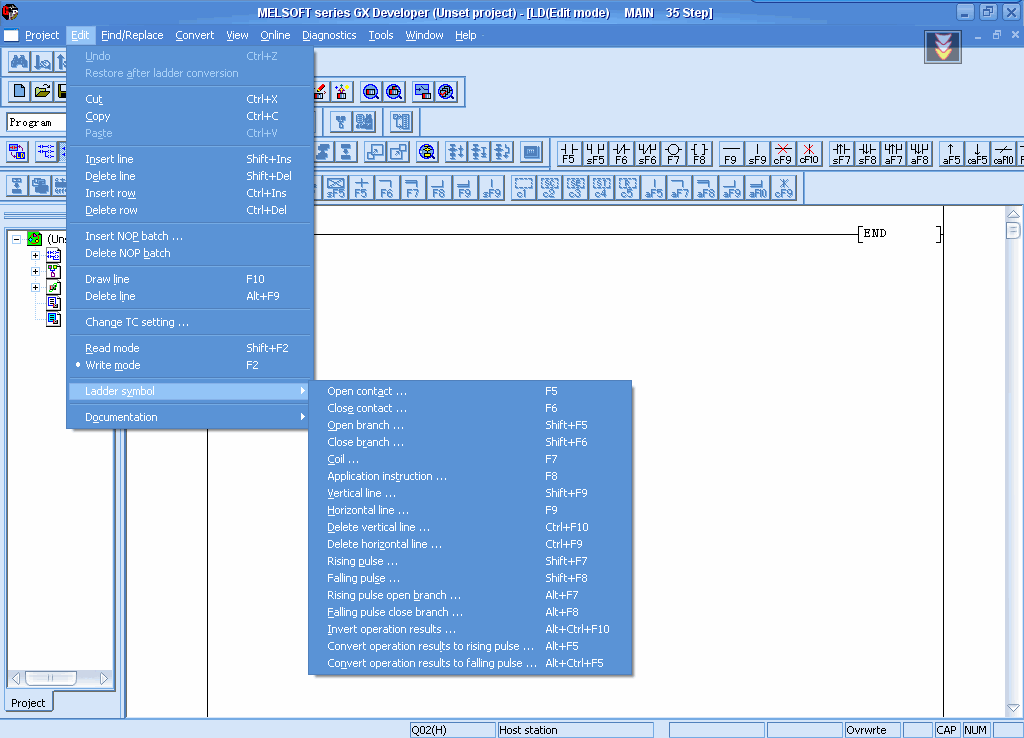Select the sF7 rising pulse toolbar icon
Image resolution: width=1024 pixels, height=738 pixels.
pyautogui.click(x=841, y=153)
